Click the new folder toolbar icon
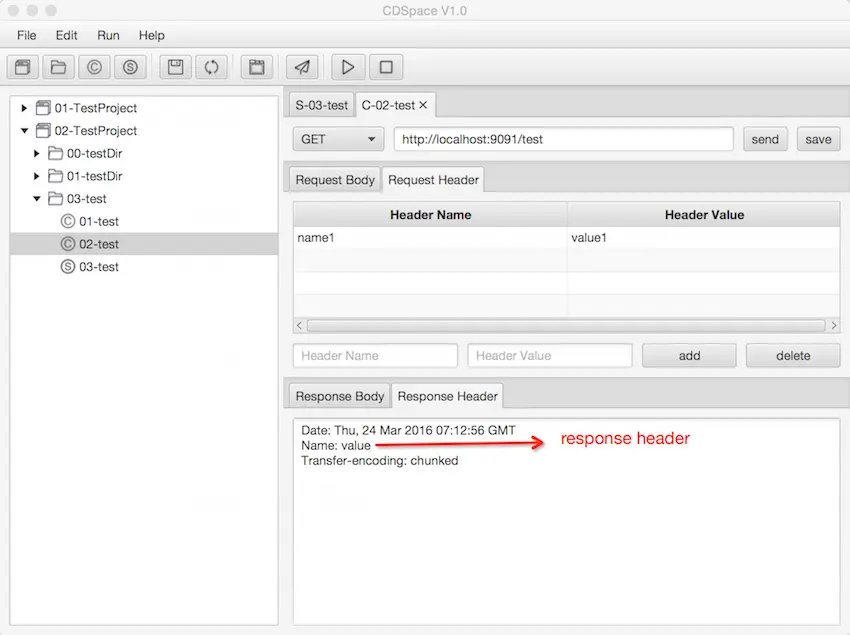This screenshot has width=850, height=635. tap(59, 67)
